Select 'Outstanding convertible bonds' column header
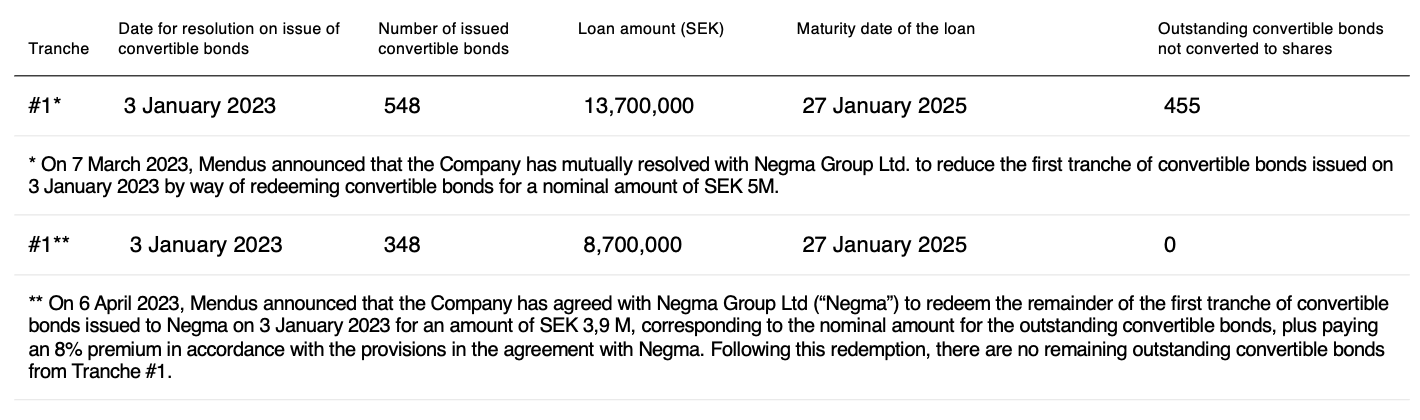Image resolution: width=1420 pixels, height=420 pixels. [x=1270, y=38]
